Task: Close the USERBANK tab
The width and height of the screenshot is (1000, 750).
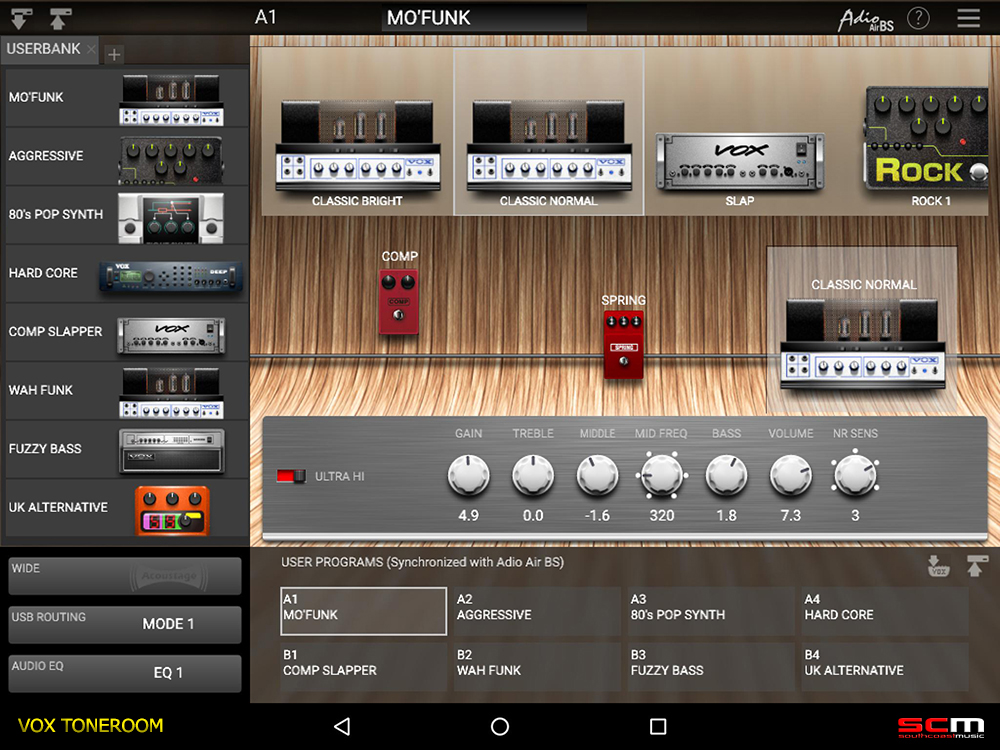Action: point(91,49)
